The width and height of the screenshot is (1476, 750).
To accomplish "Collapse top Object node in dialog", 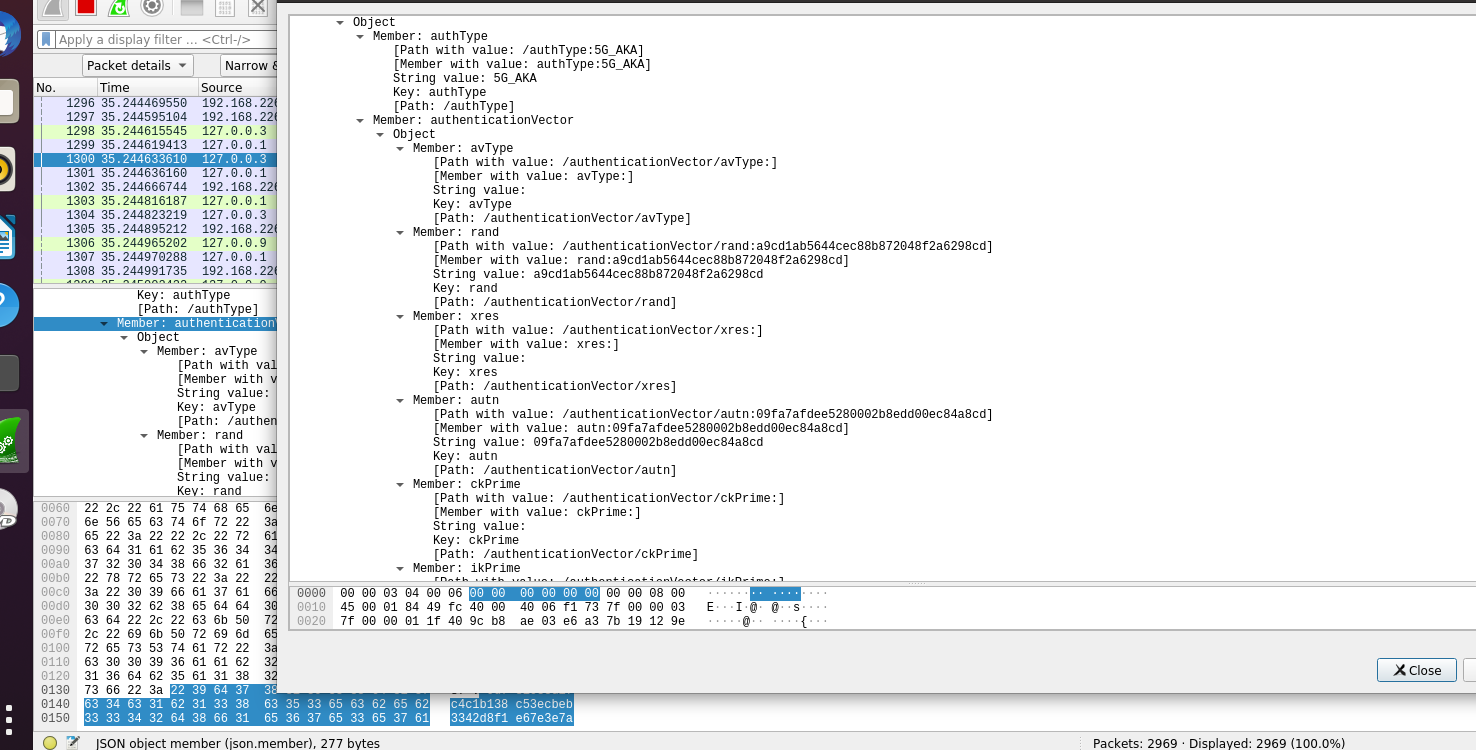I will click(341, 22).
